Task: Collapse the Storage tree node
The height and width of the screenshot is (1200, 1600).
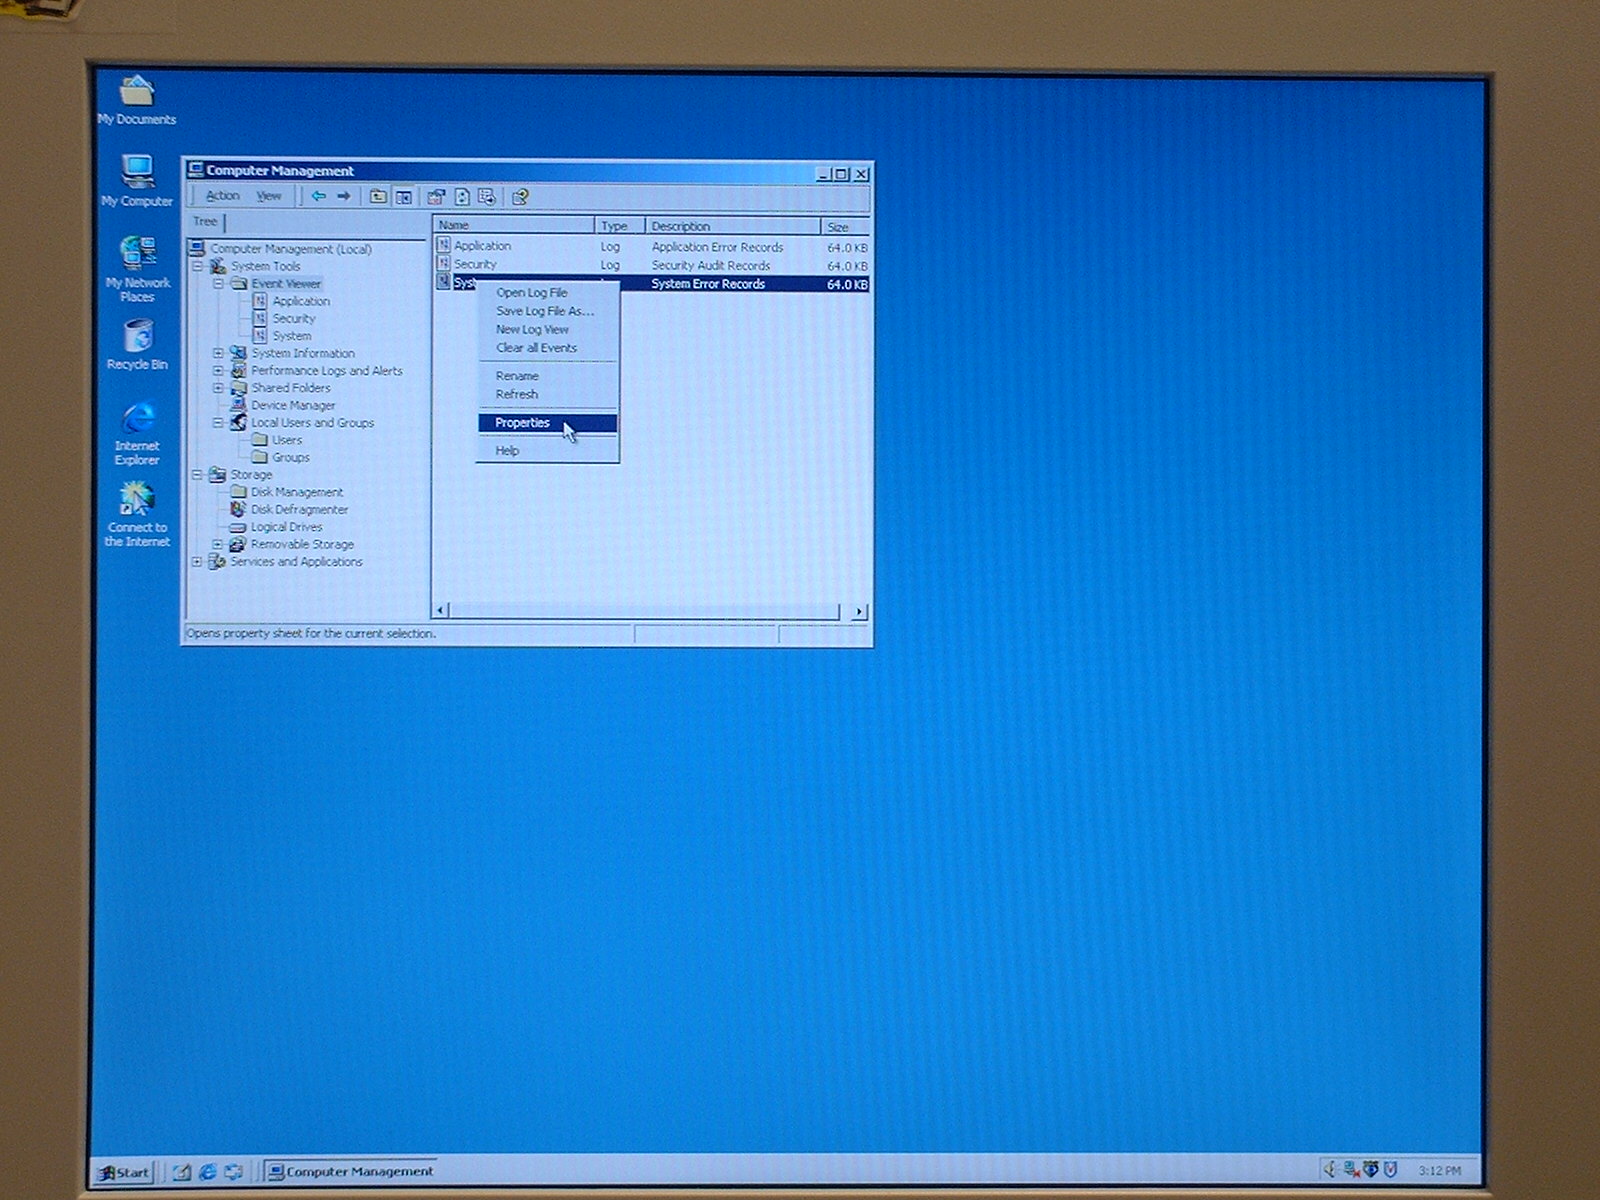Action: [197, 475]
